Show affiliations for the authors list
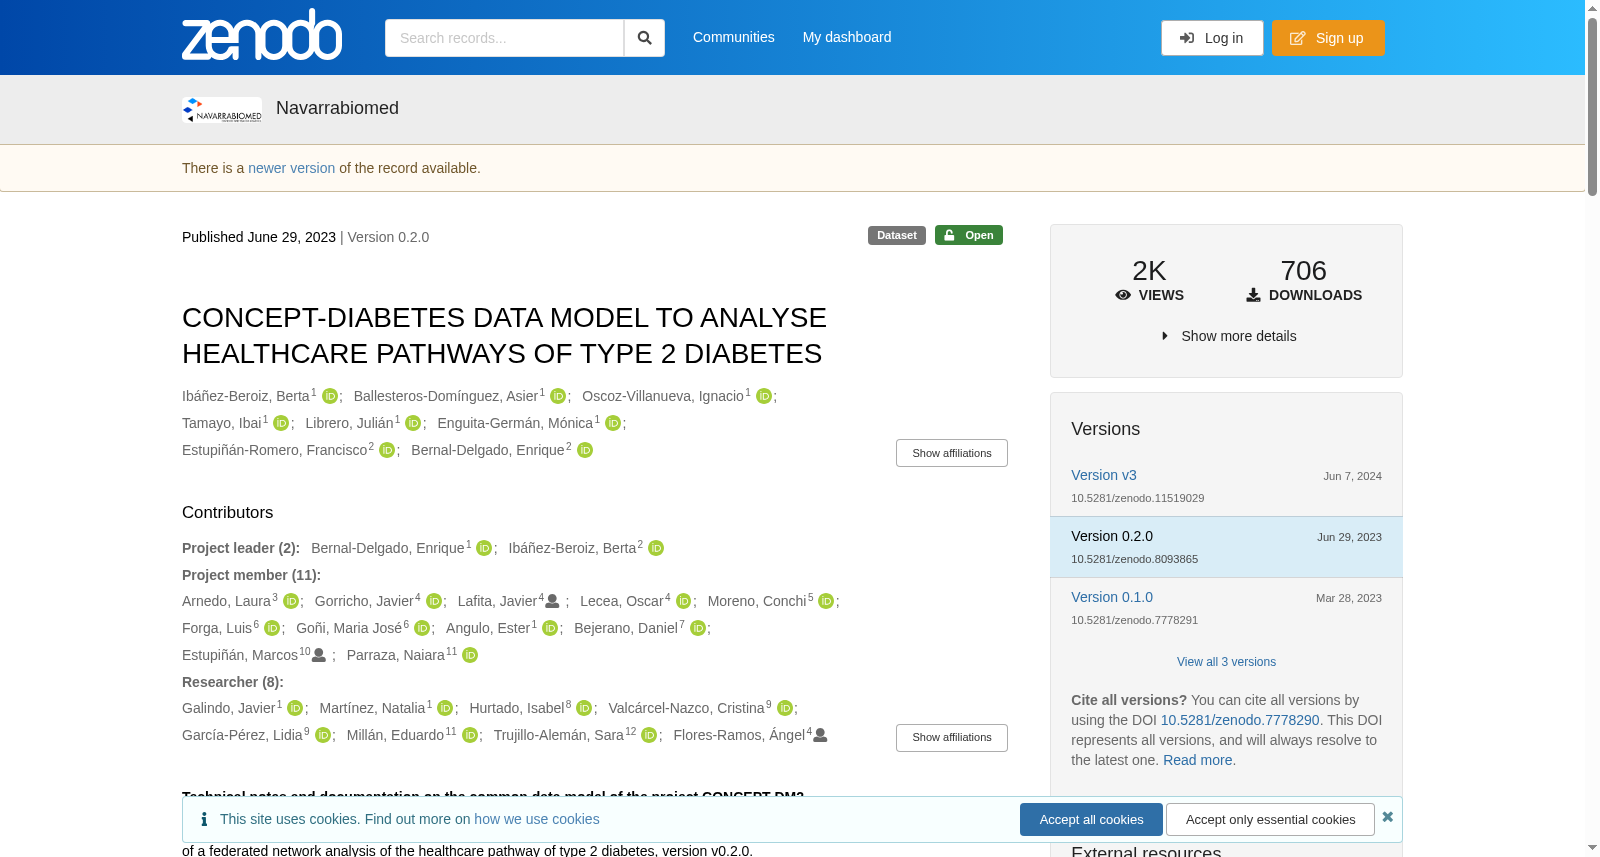Screen dimensions: 1600x857 tap(952, 453)
